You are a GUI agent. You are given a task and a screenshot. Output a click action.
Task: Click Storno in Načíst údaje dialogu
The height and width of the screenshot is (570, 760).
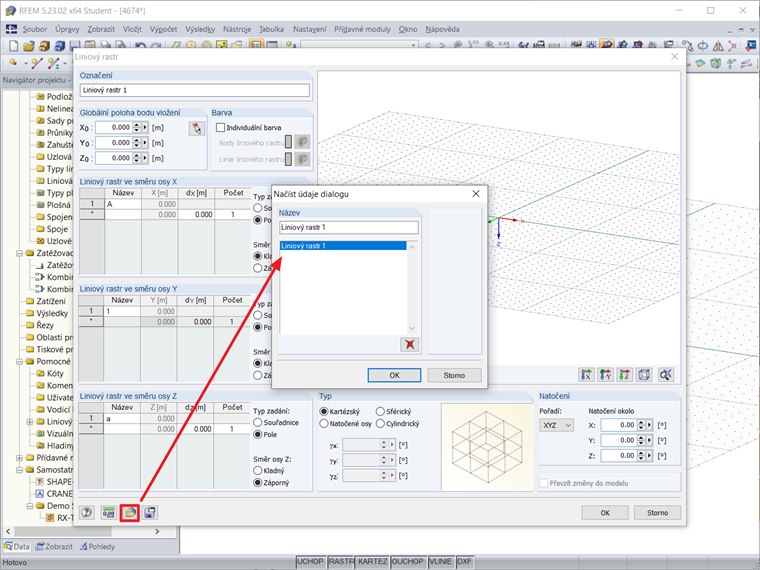[x=454, y=375]
